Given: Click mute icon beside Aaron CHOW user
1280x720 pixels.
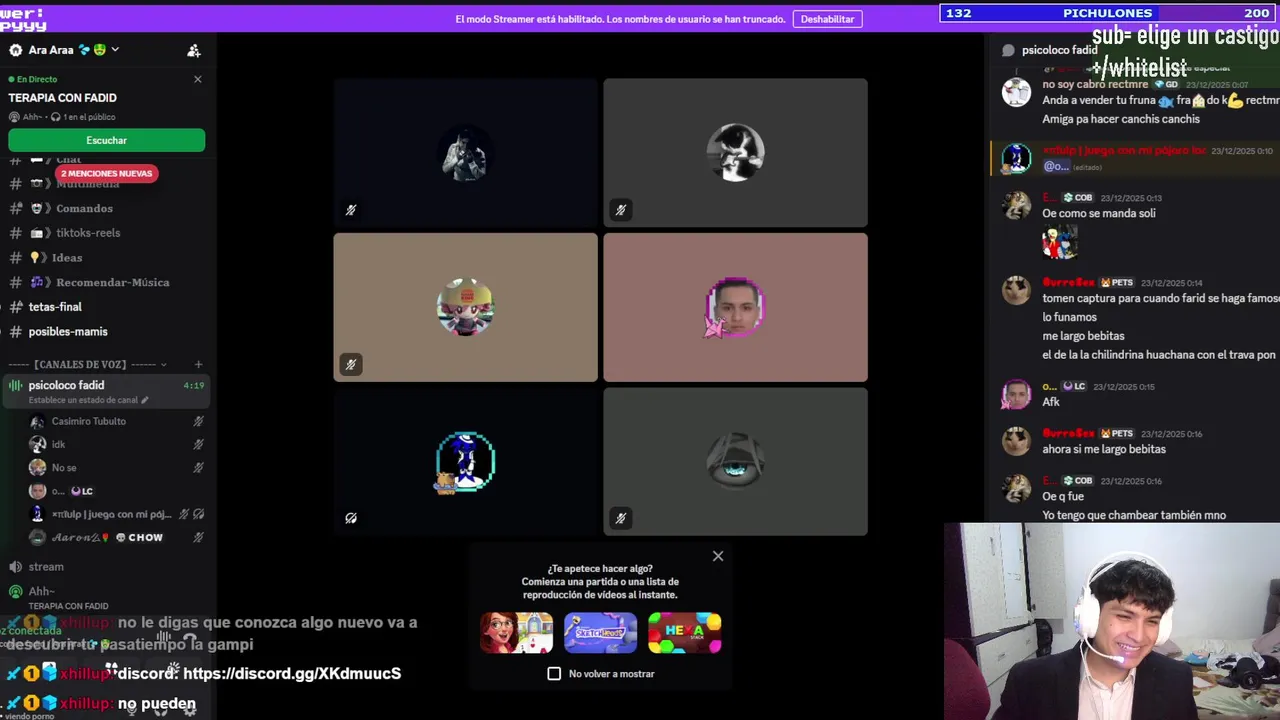Looking at the screenshot, I should [x=198, y=538].
